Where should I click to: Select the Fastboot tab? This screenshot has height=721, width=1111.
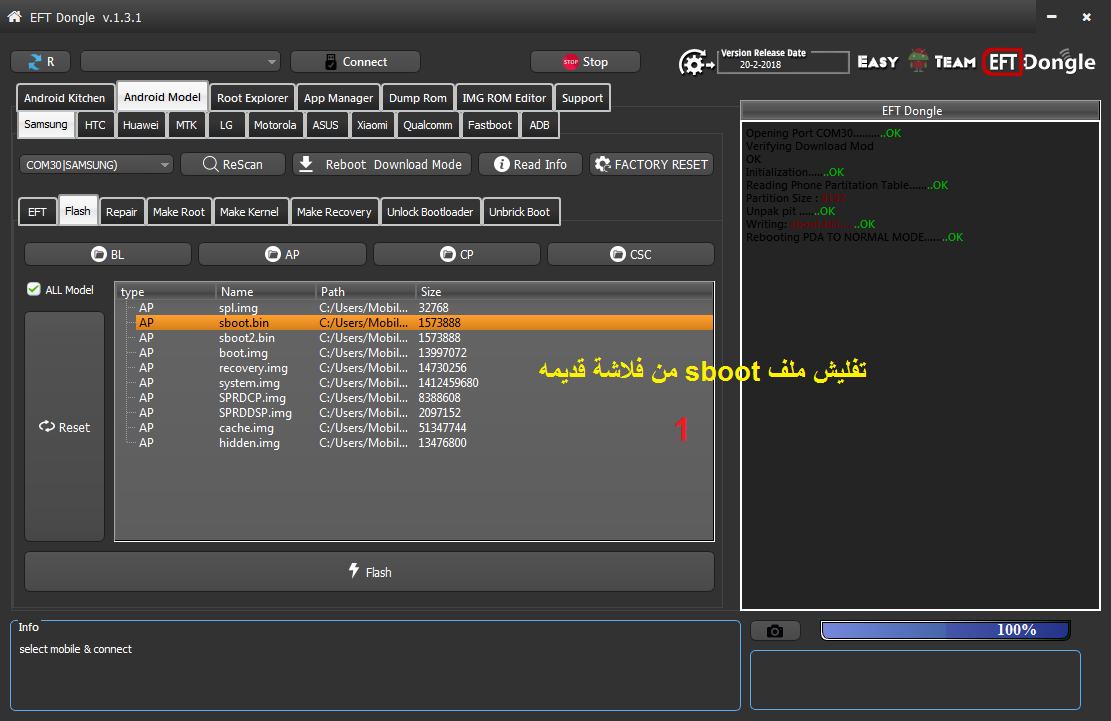(490, 125)
